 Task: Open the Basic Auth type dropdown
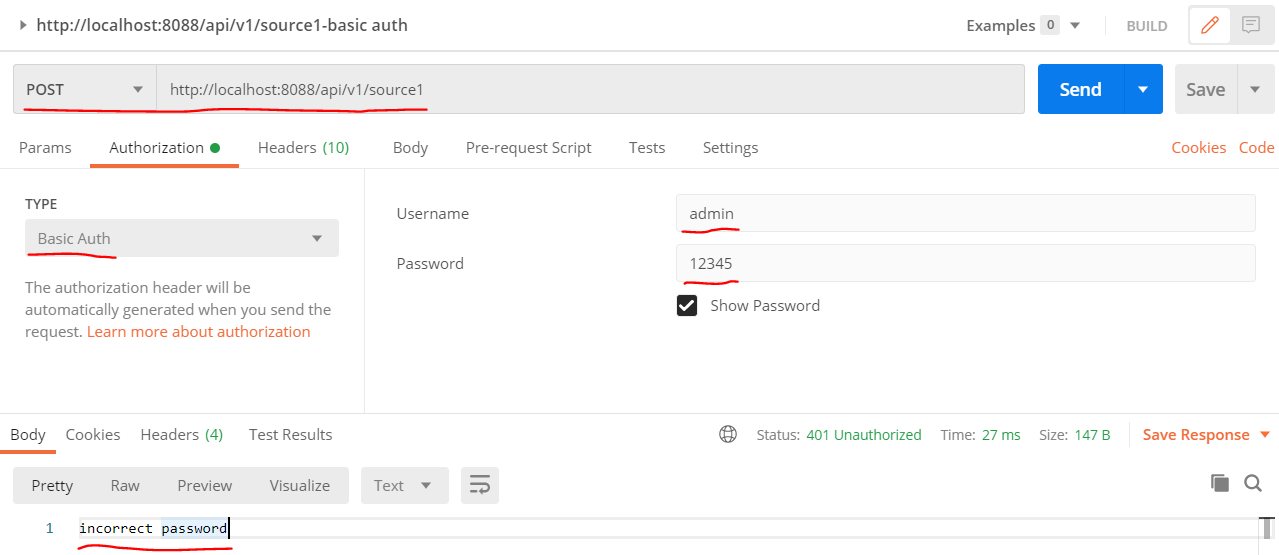tap(181, 238)
